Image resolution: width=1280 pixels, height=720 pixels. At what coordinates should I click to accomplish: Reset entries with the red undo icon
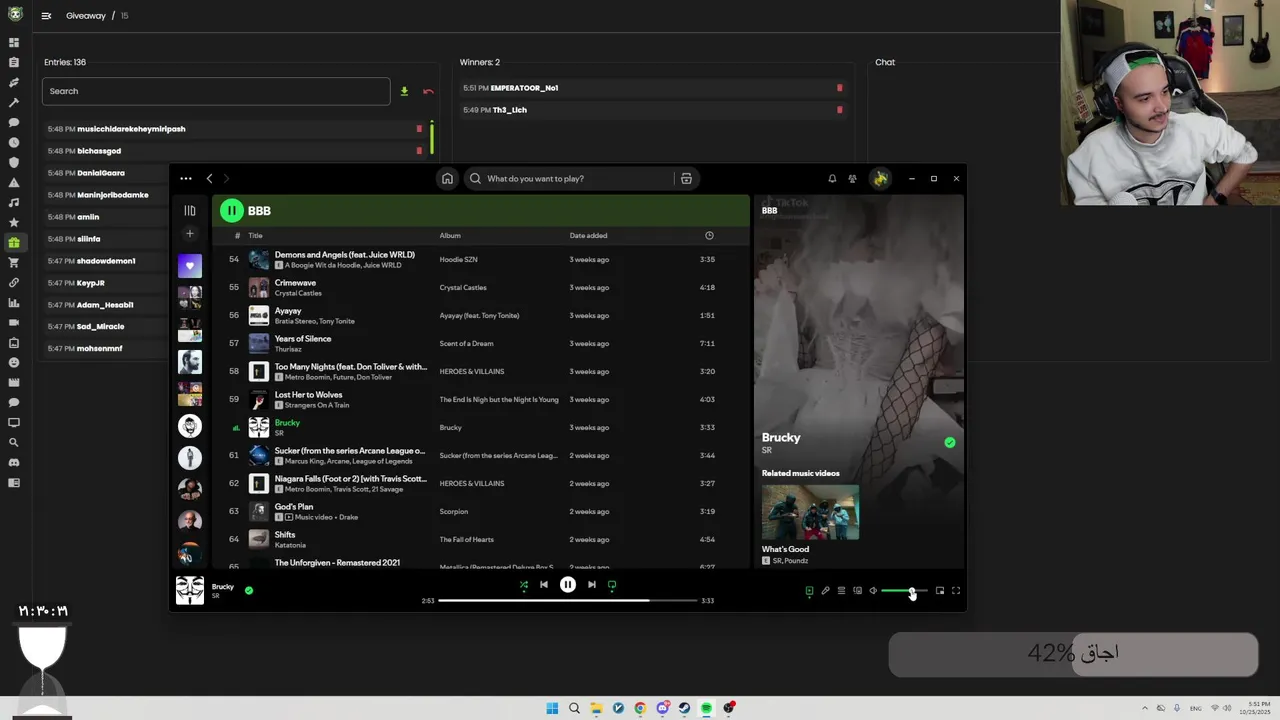(x=428, y=92)
